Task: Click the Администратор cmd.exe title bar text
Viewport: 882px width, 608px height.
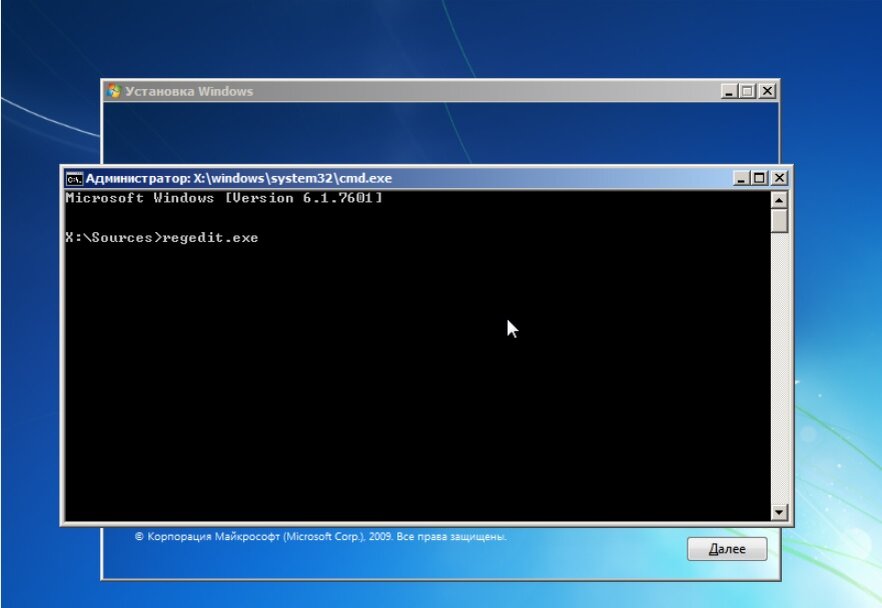Action: click(238, 178)
